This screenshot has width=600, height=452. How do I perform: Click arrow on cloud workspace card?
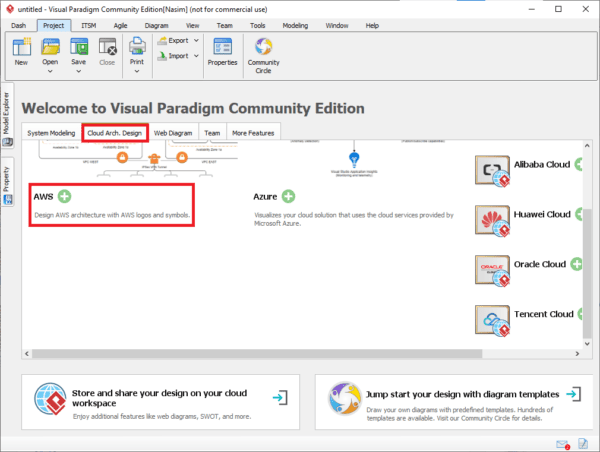[x=280, y=398]
